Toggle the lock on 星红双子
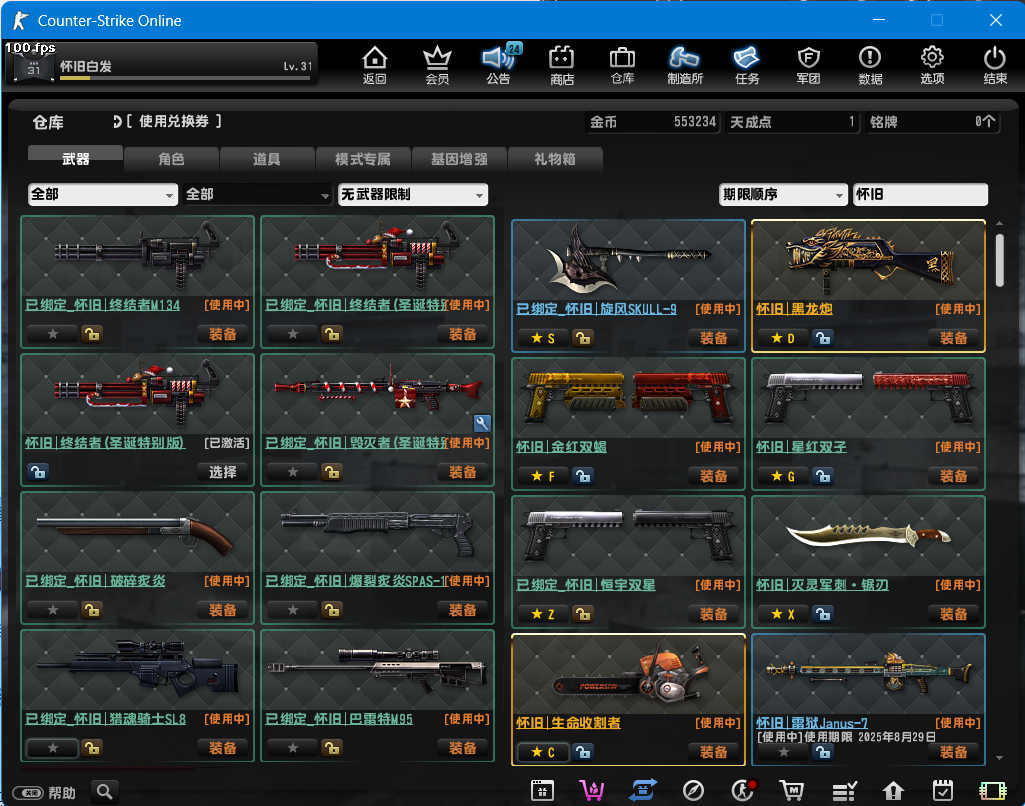The height and width of the screenshot is (806, 1025). pos(823,476)
